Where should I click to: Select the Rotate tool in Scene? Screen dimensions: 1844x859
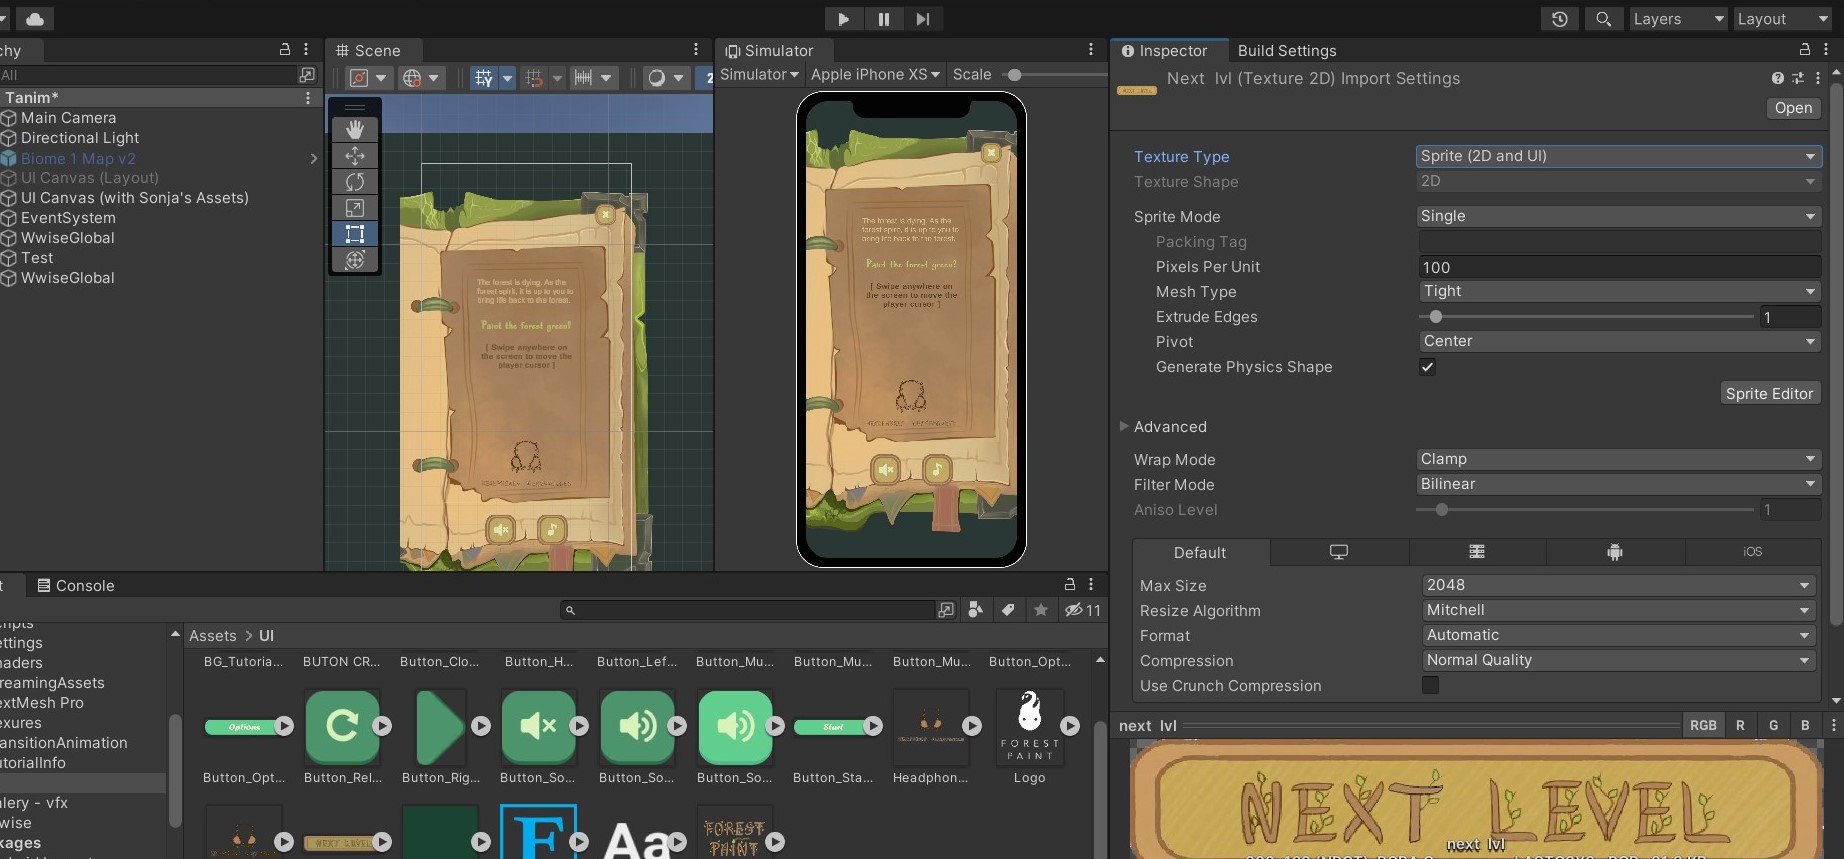[x=354, y=181]
